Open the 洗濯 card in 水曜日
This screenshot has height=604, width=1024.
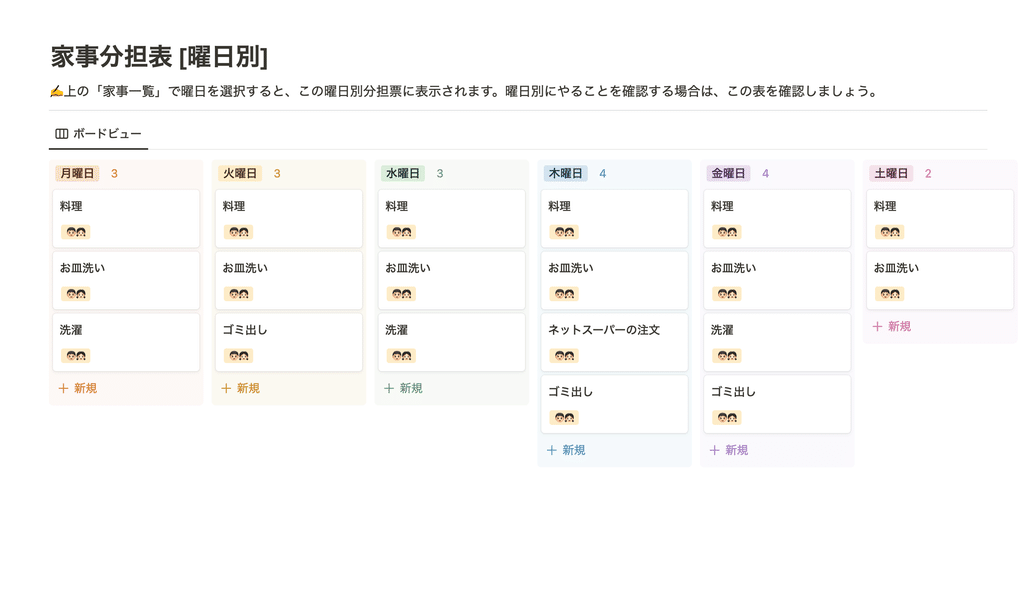click(451, 342)
